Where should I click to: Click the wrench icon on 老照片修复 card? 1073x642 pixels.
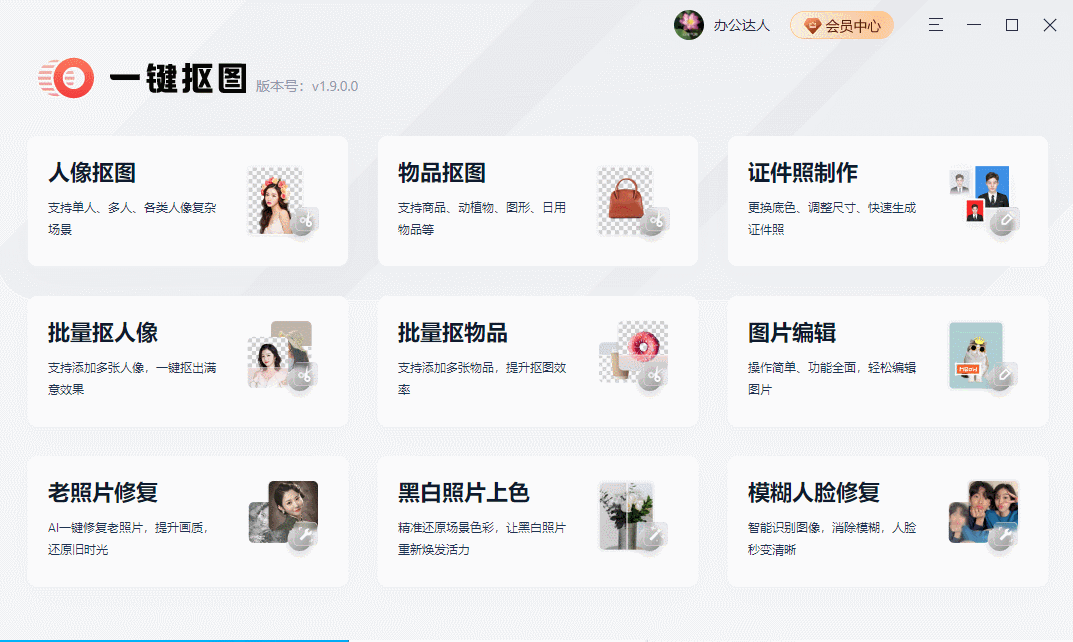point(303,535)
